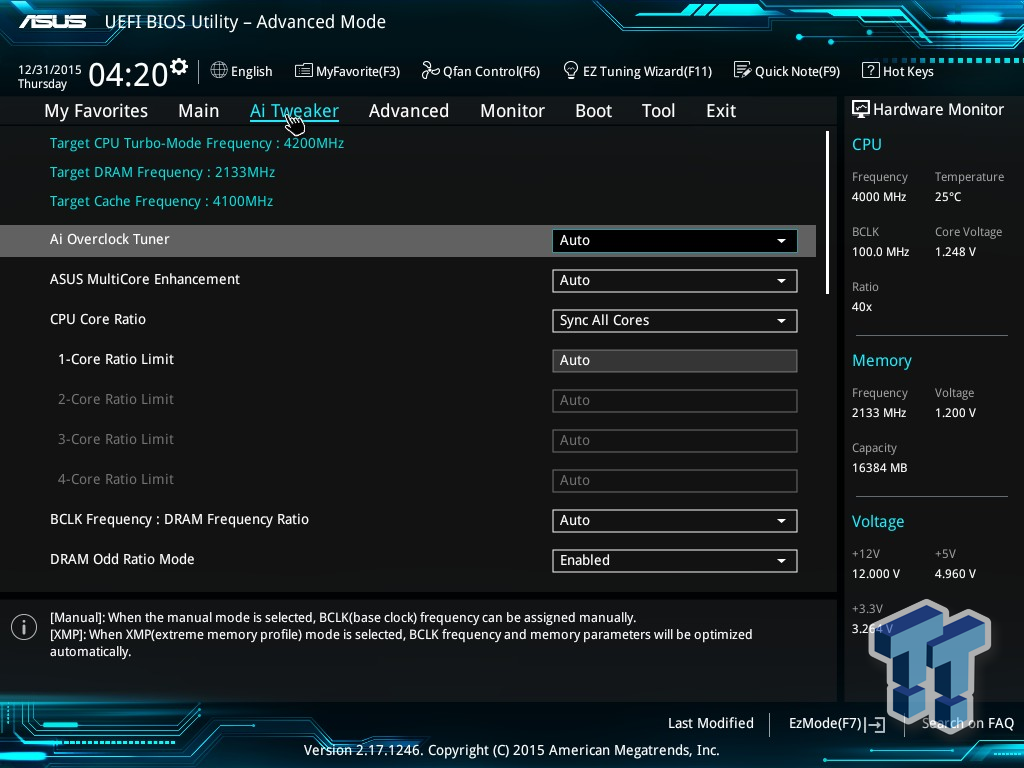This screenshot has height=768, width=1024.
Task: Switch to the Main tab
Action: coord(199,111)
